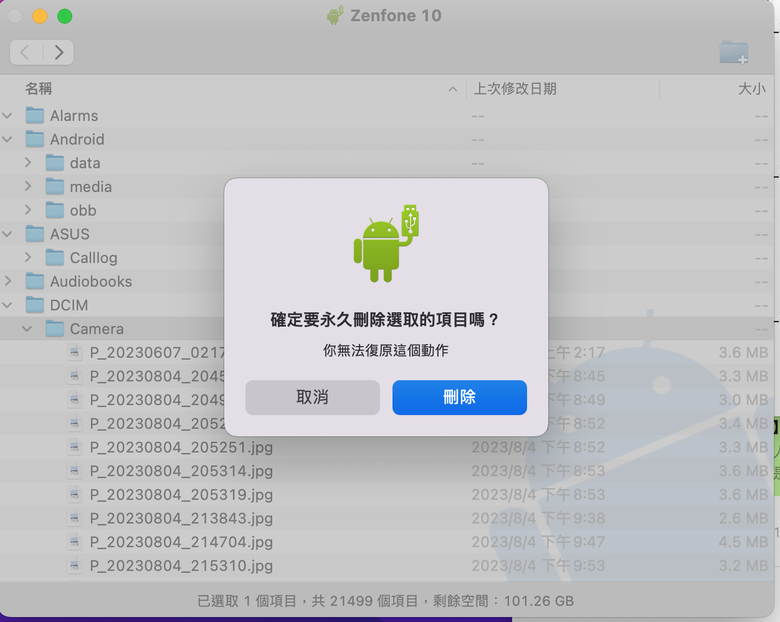Collapse the Alarms folder chevron
780x622 pixels.
(x=7, y=115)
